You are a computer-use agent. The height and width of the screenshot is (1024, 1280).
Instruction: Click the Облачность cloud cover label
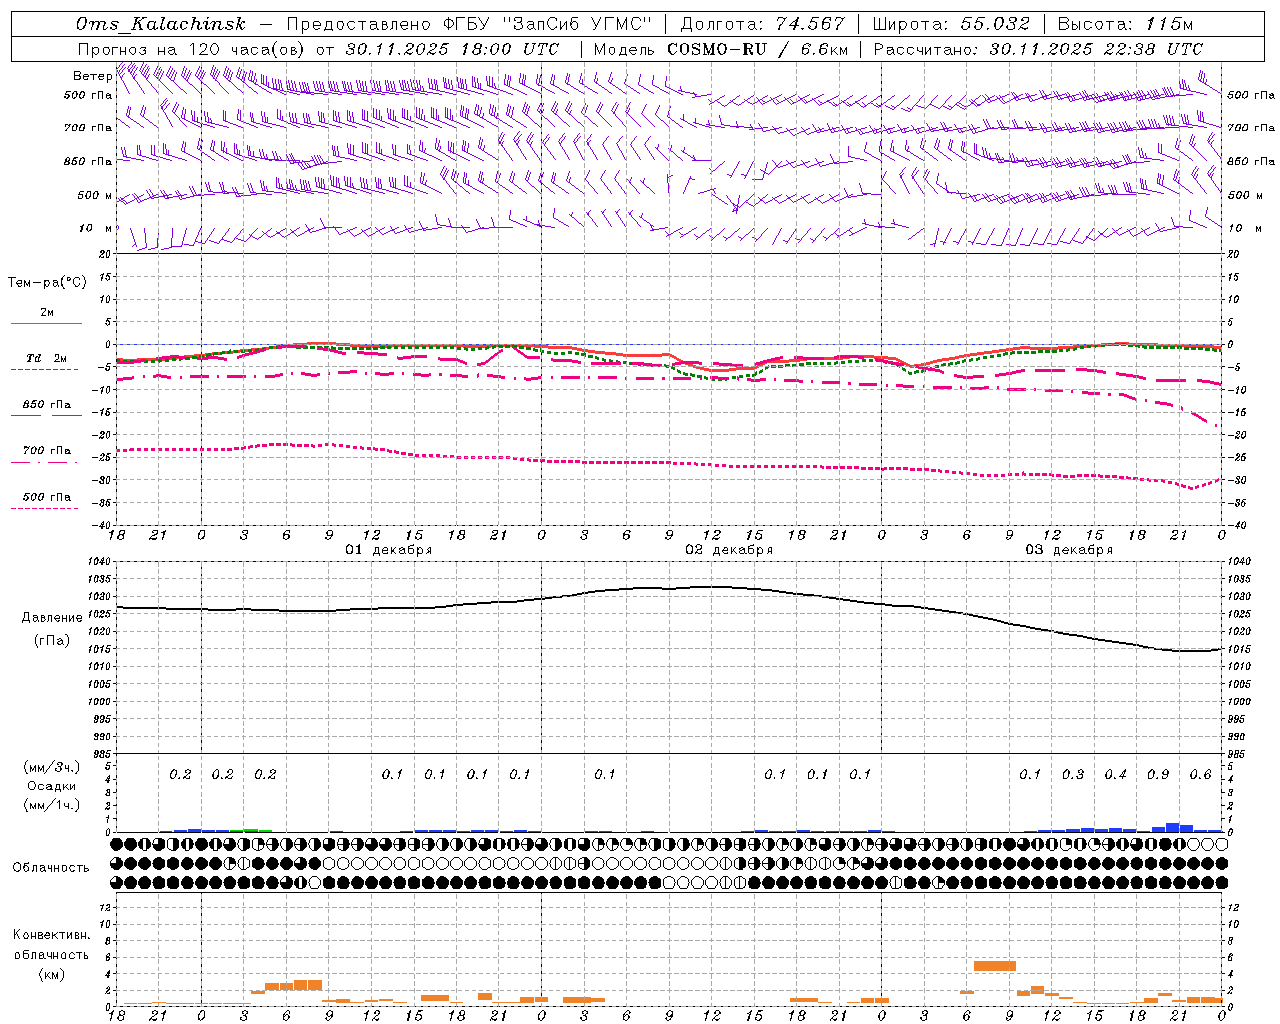point(51,868)
